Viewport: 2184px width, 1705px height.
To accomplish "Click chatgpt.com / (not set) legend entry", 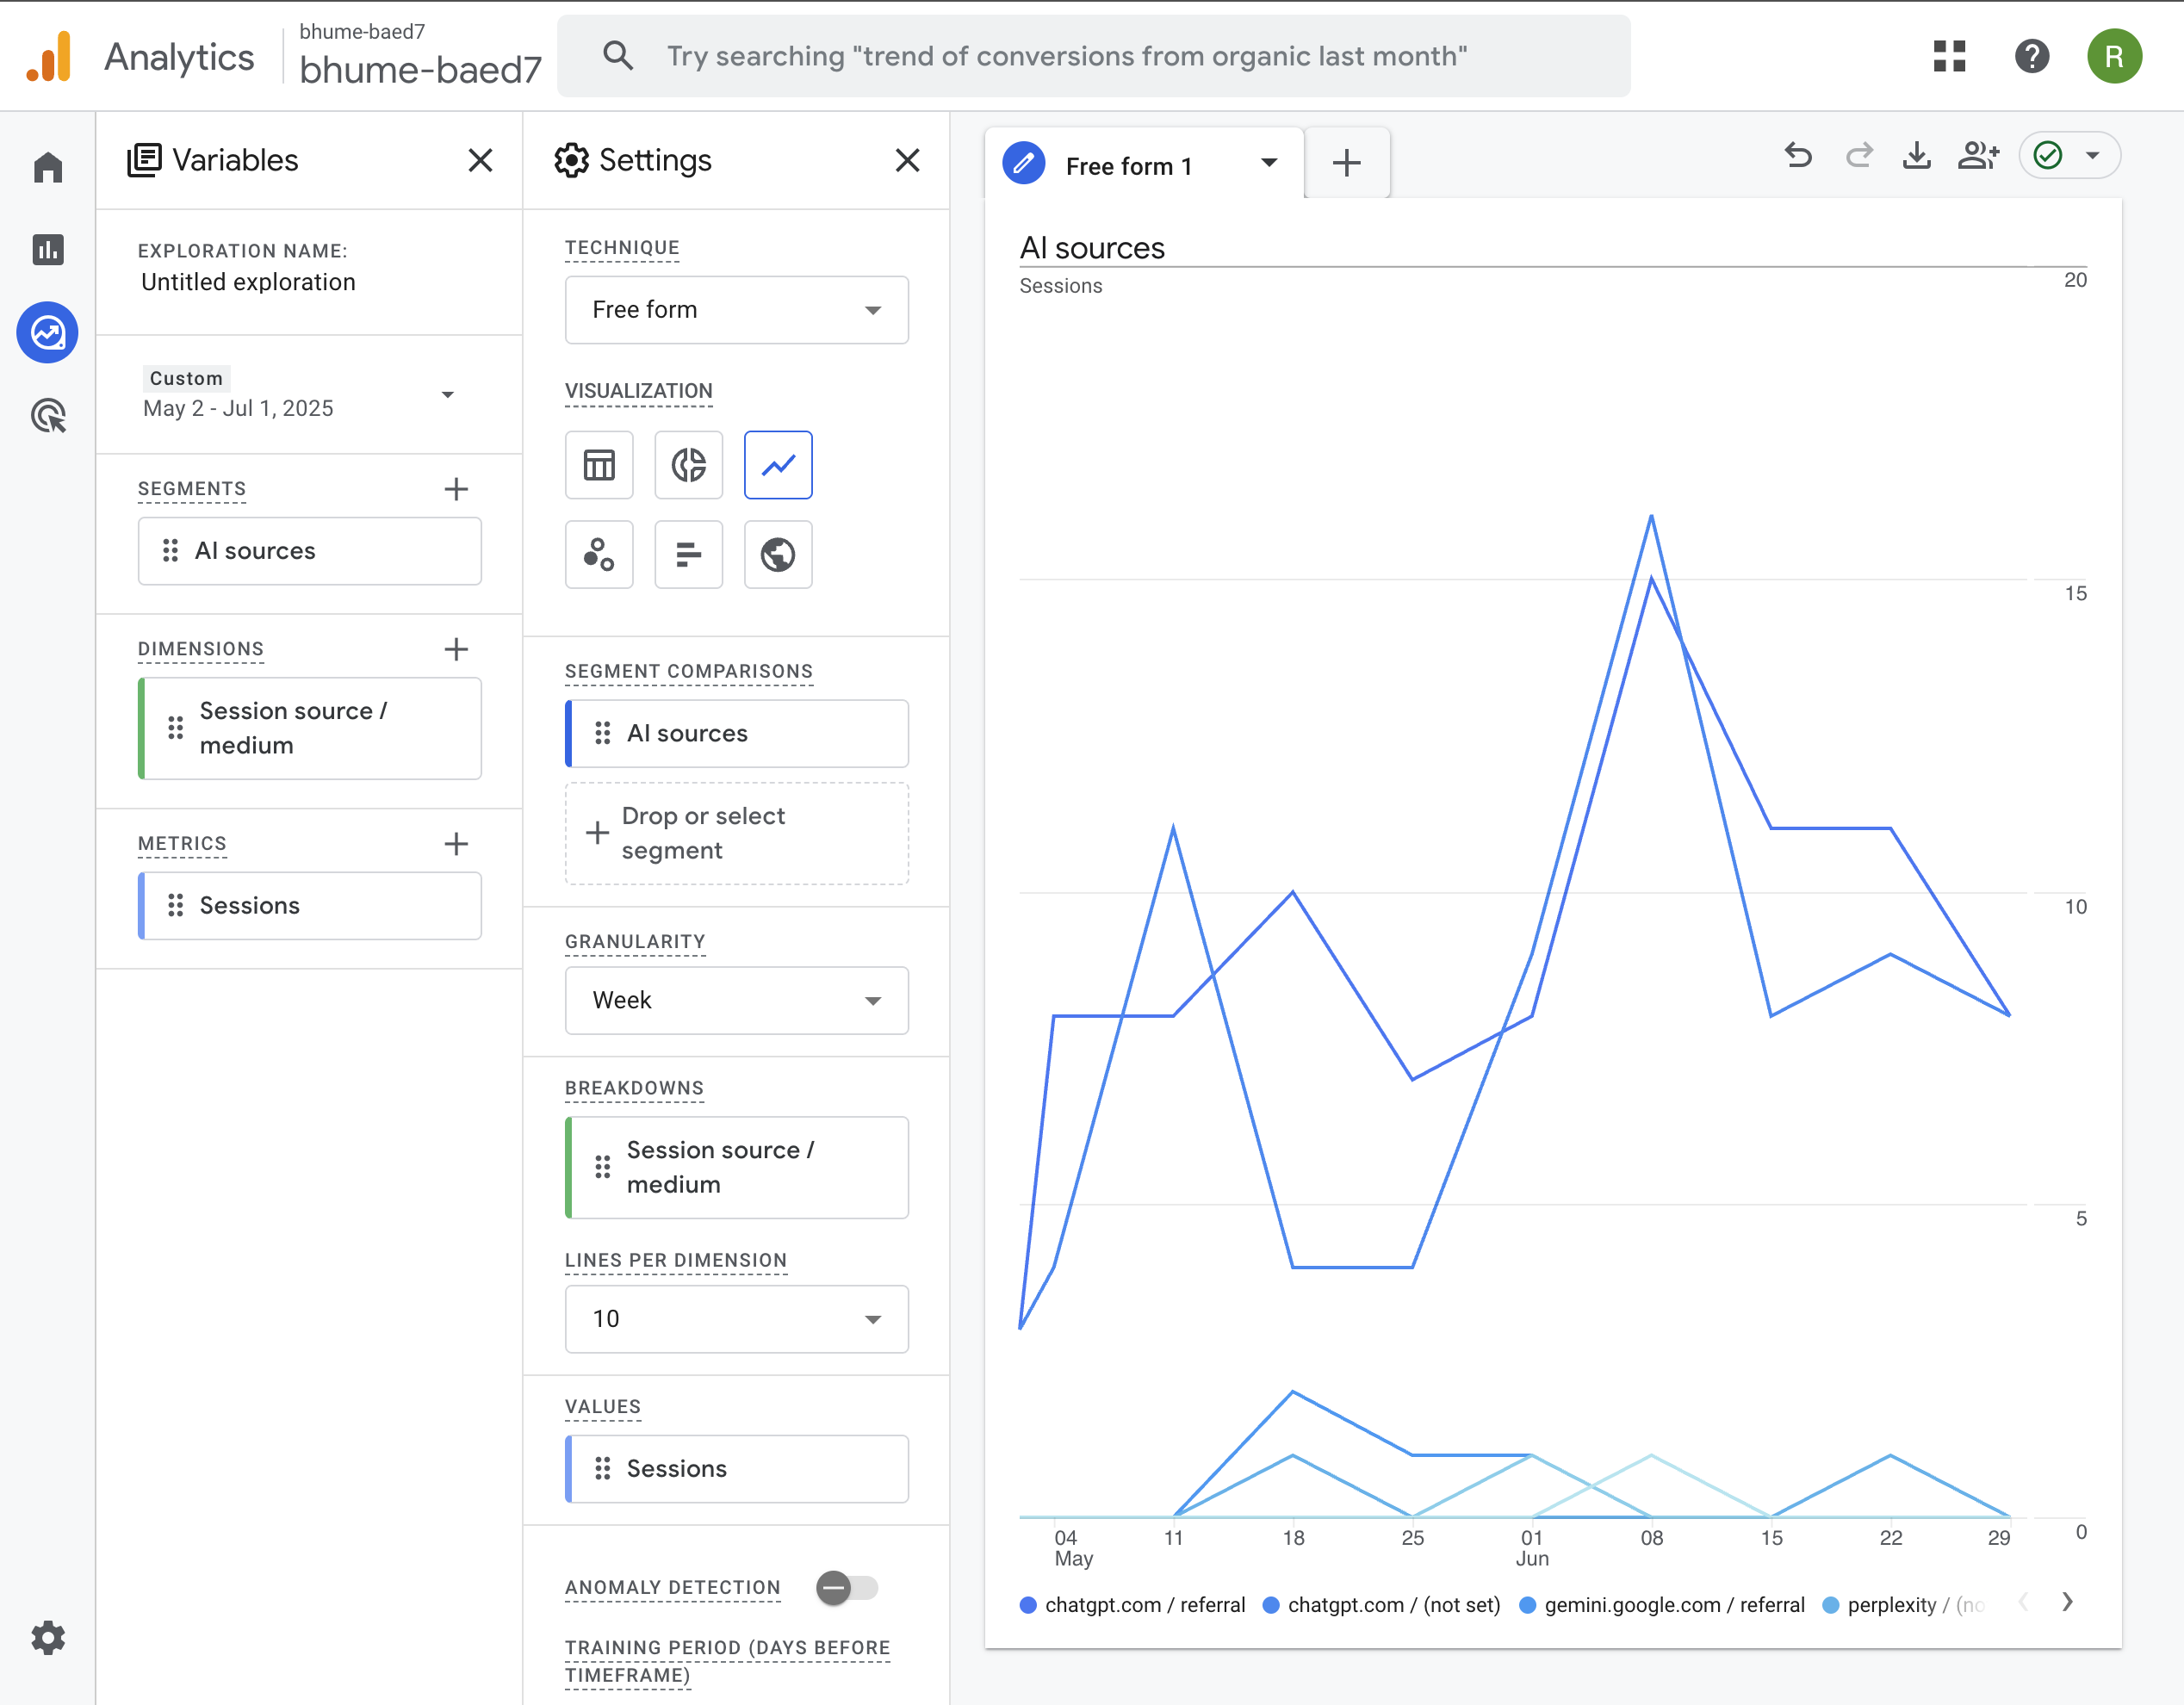I will pos(1381,1604).
